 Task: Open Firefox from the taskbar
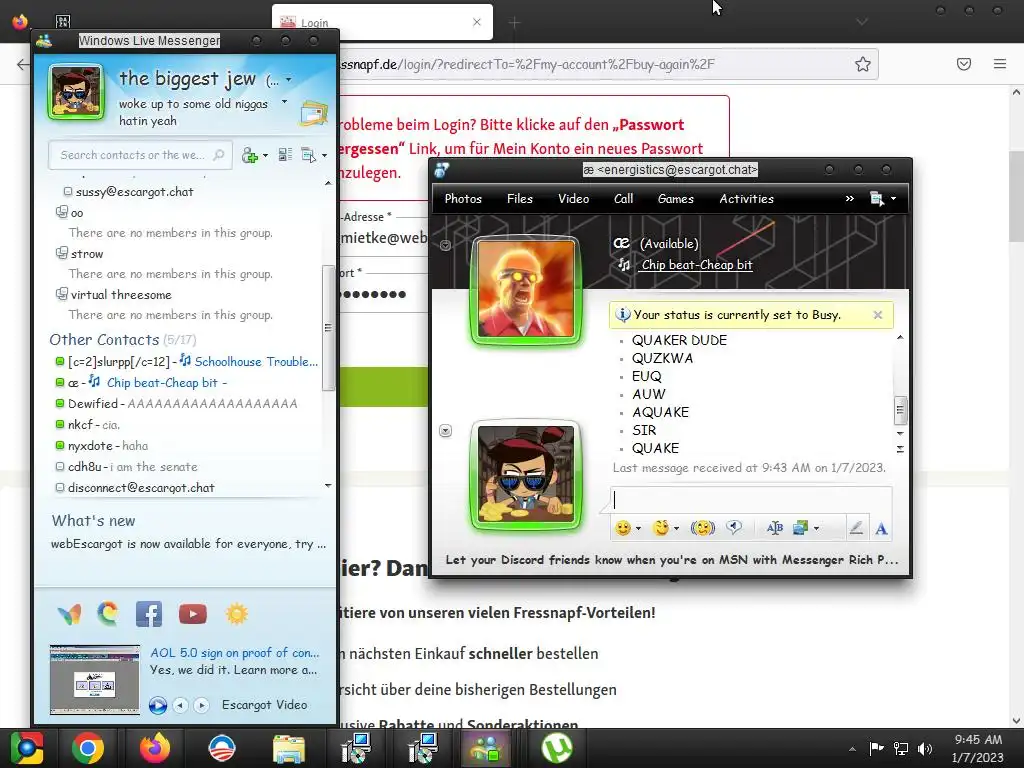click(155, 748)
